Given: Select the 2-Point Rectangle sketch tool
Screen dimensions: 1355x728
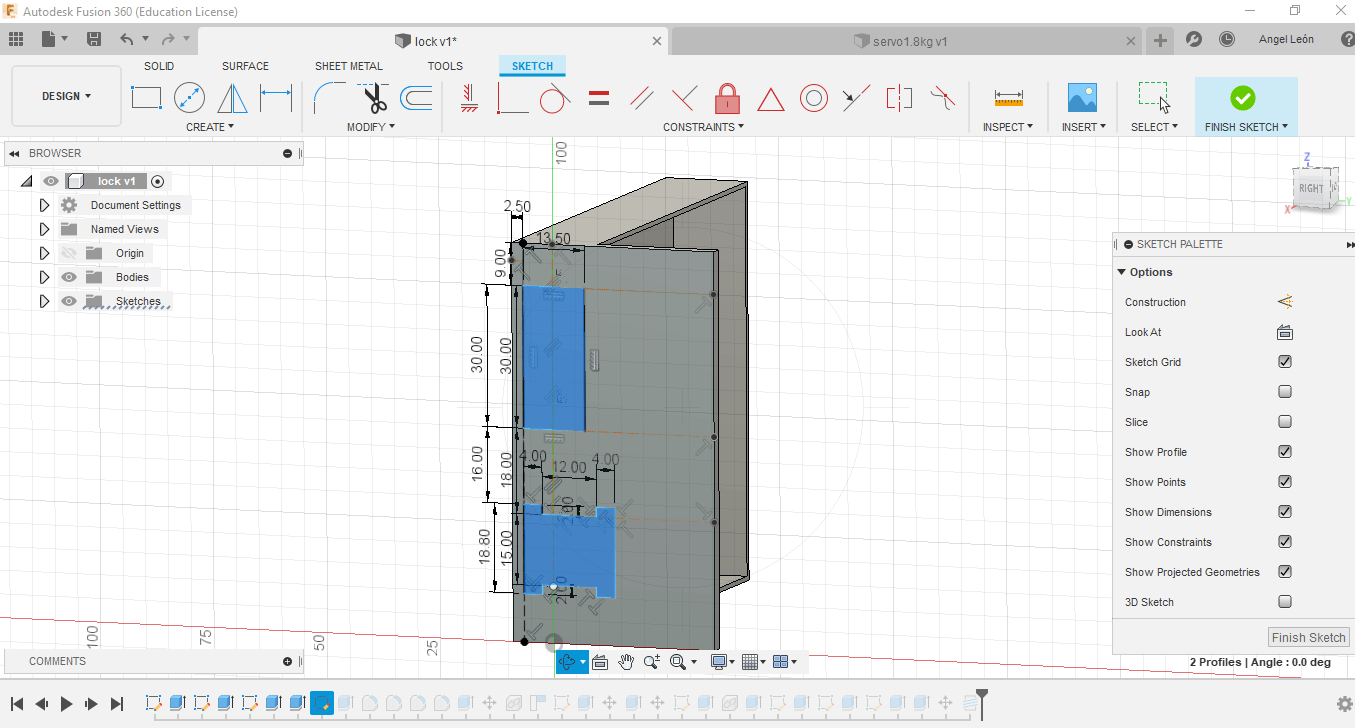Looking at the screenshot, I should (x=146, y=98).
